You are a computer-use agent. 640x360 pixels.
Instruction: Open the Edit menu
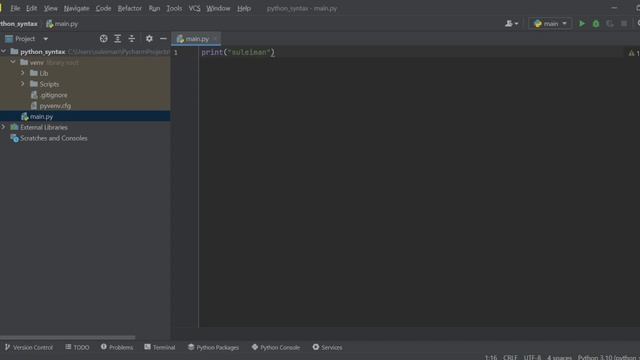point(31,8)
